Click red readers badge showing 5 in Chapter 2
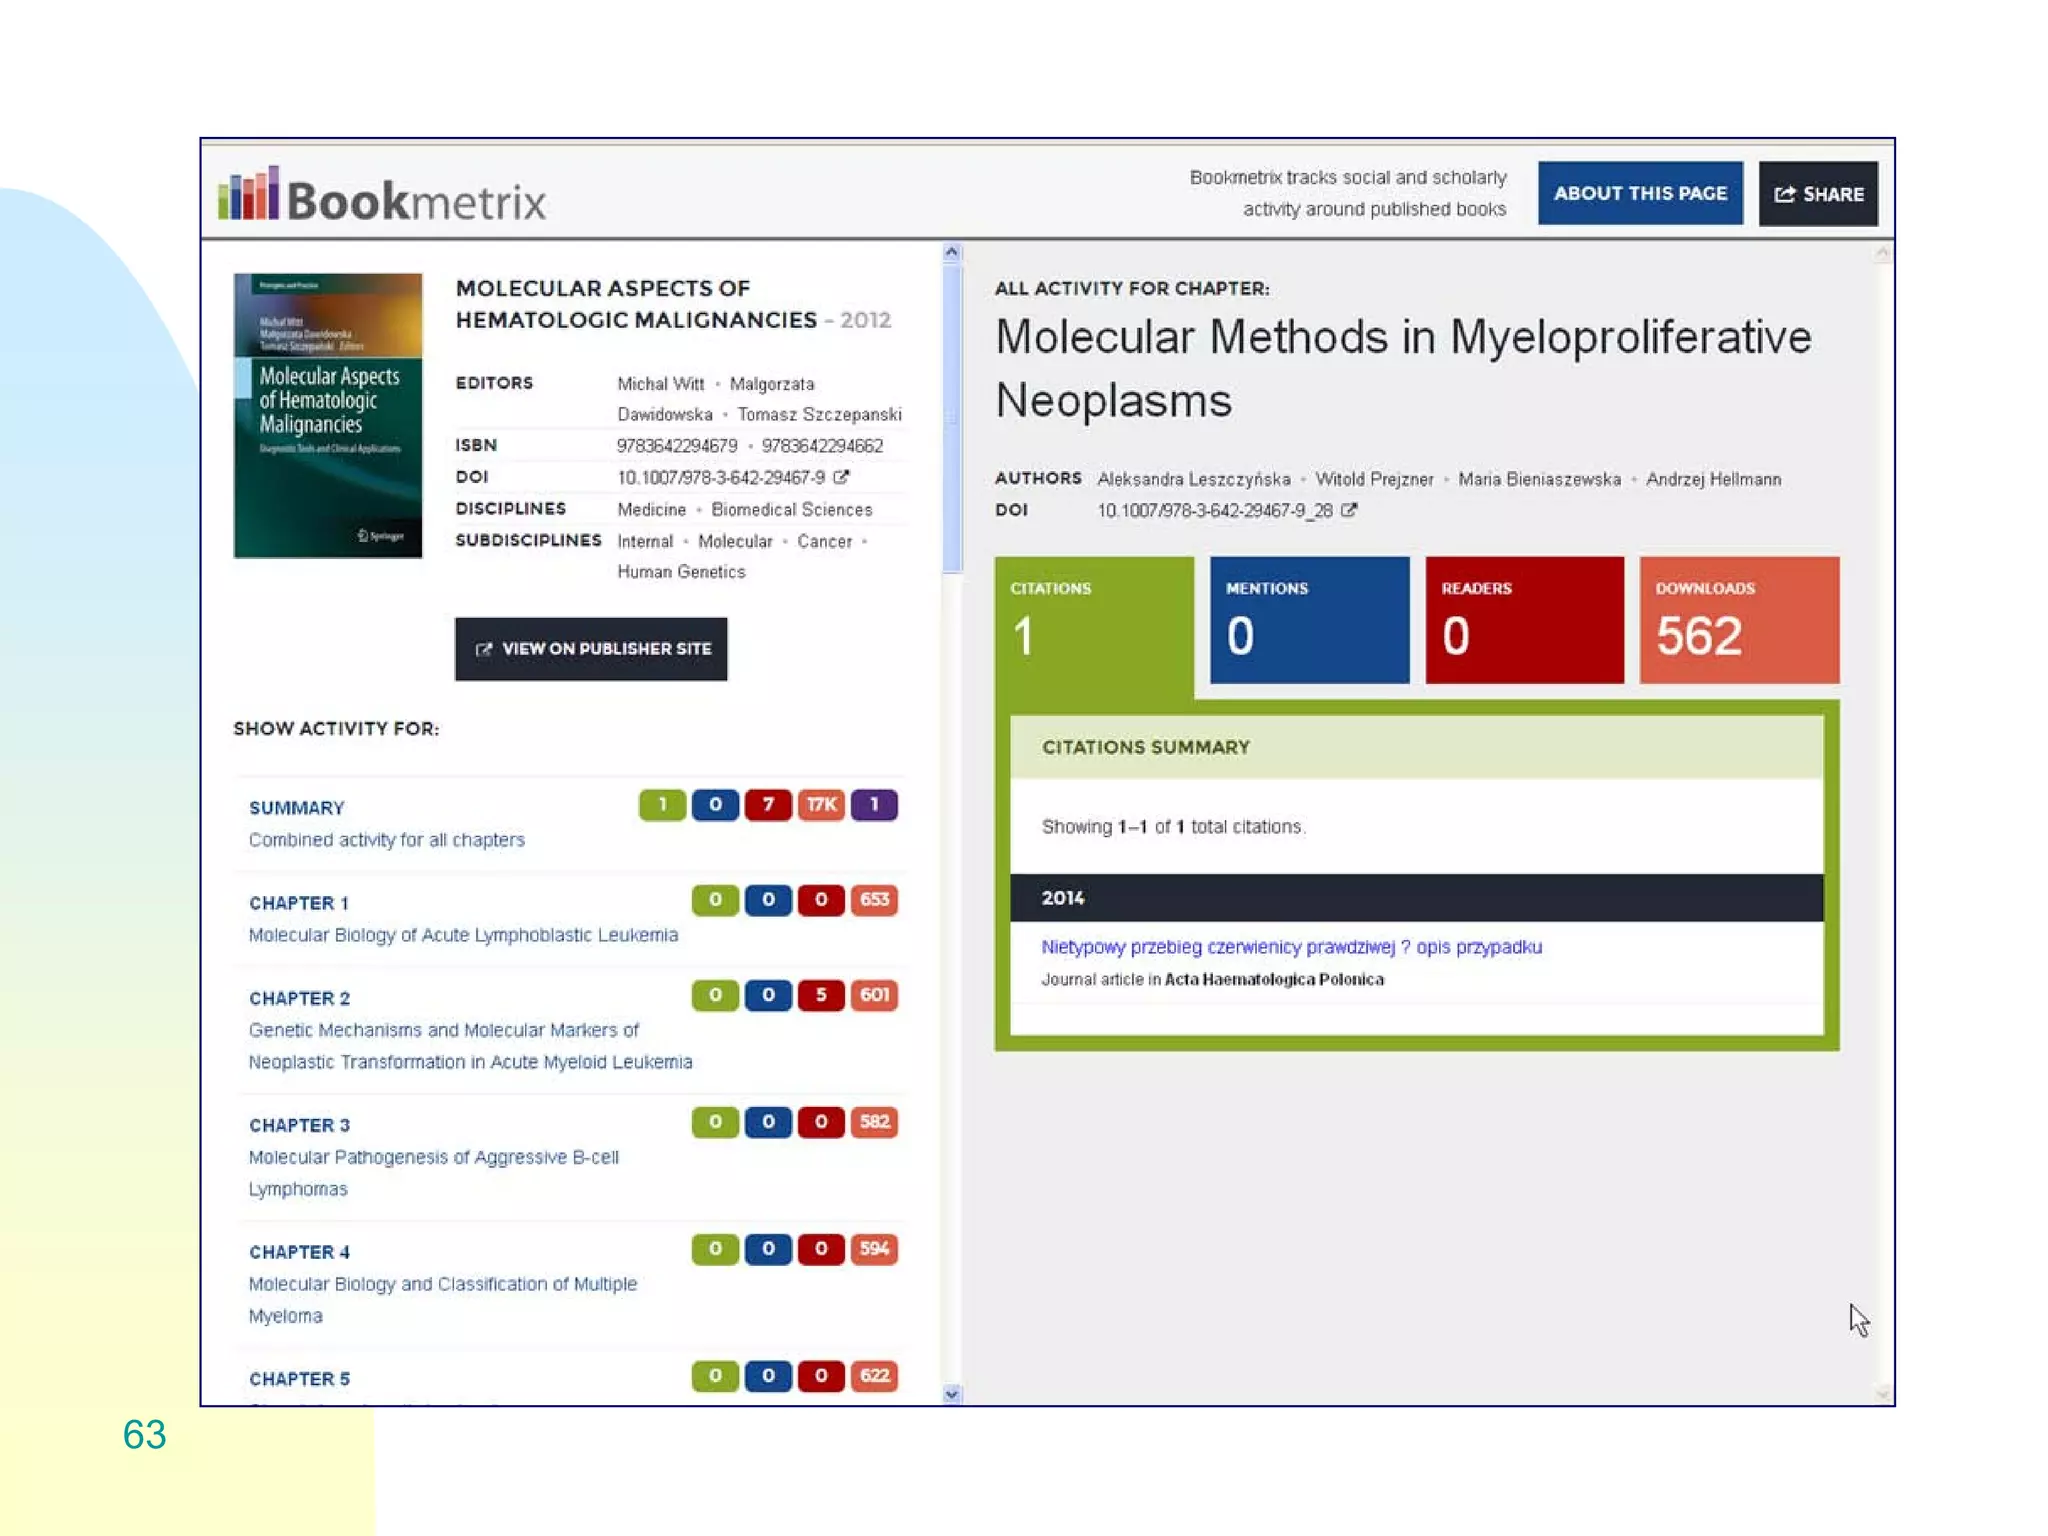Screen dimensions: 2048x1536 [x=821, y=995]
